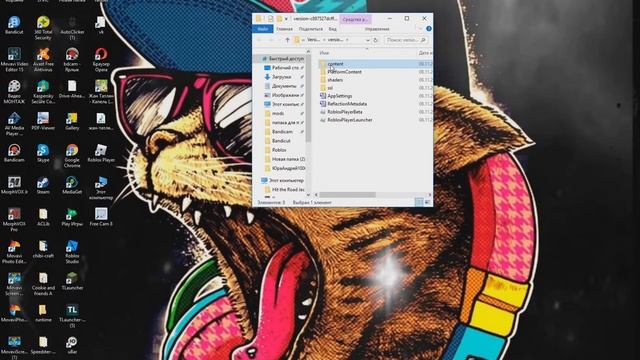Open Google Chrome desktop shortcut
Screen dimensions: 640x360
pyautogui.click(x=72, y=156)
